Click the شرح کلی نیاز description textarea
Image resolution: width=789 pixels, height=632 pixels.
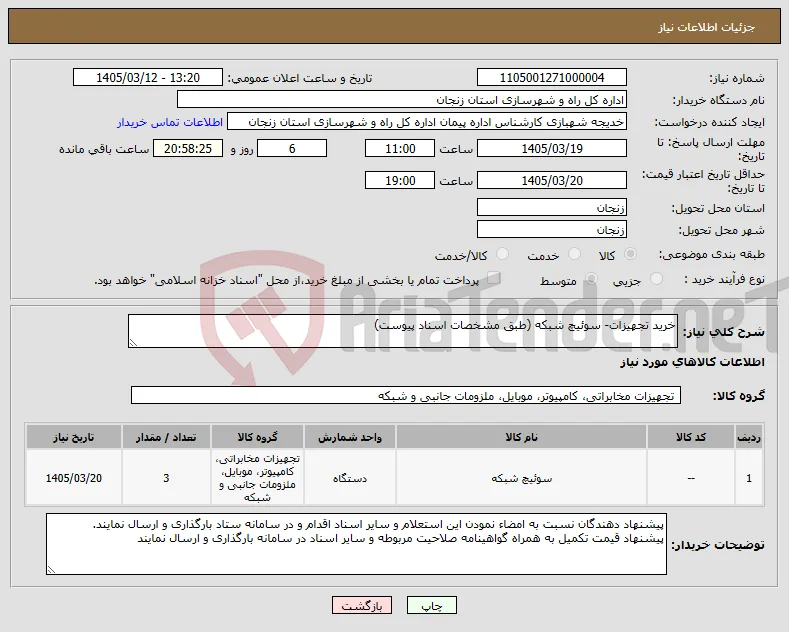point(403,331)
